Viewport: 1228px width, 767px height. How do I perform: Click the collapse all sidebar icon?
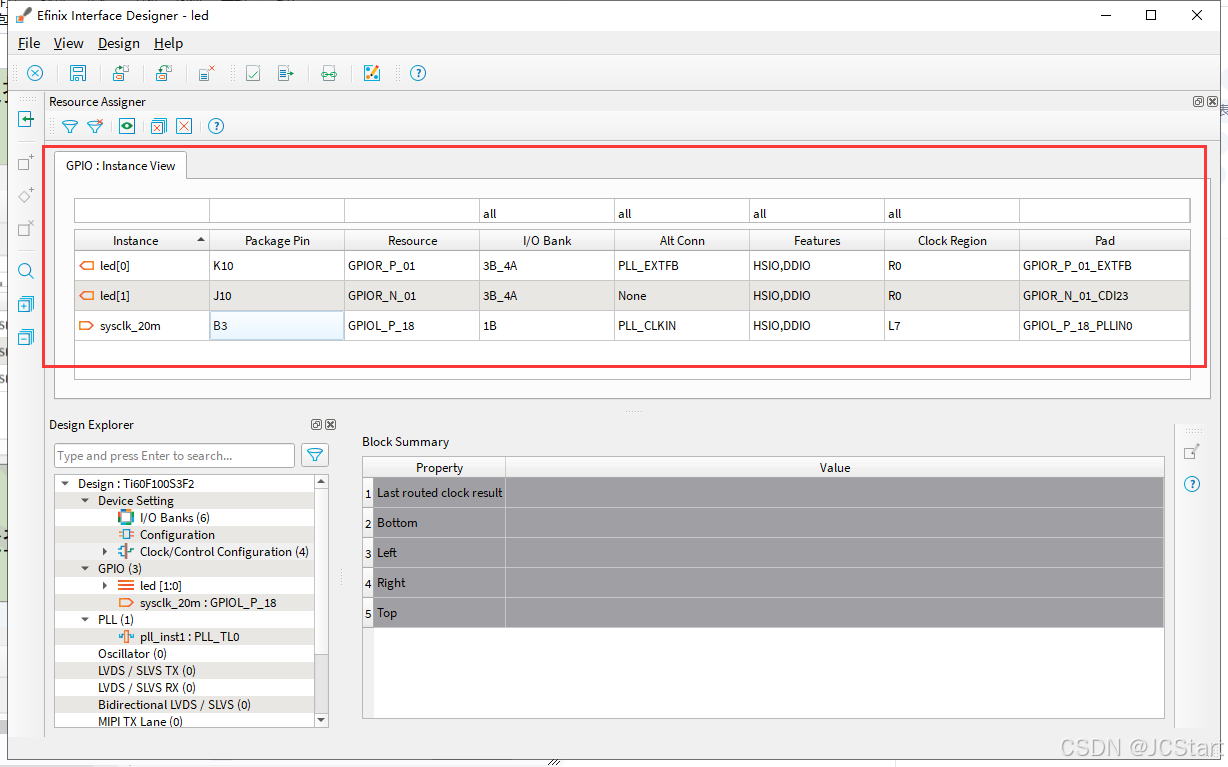point(26,337)
